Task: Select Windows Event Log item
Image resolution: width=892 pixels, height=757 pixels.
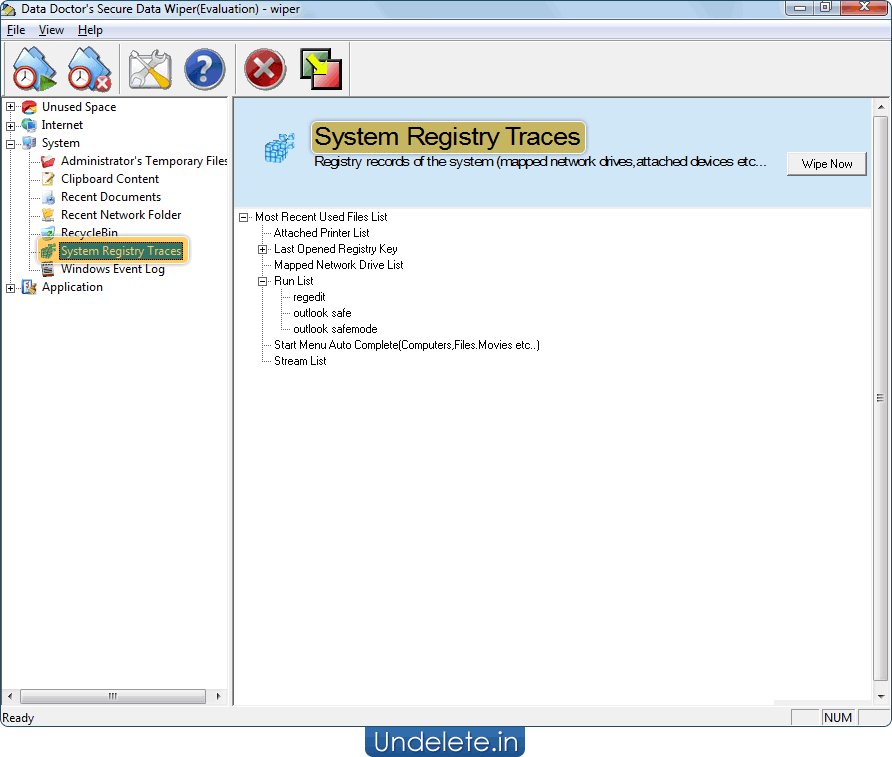Action: click(x=113, y=269)
